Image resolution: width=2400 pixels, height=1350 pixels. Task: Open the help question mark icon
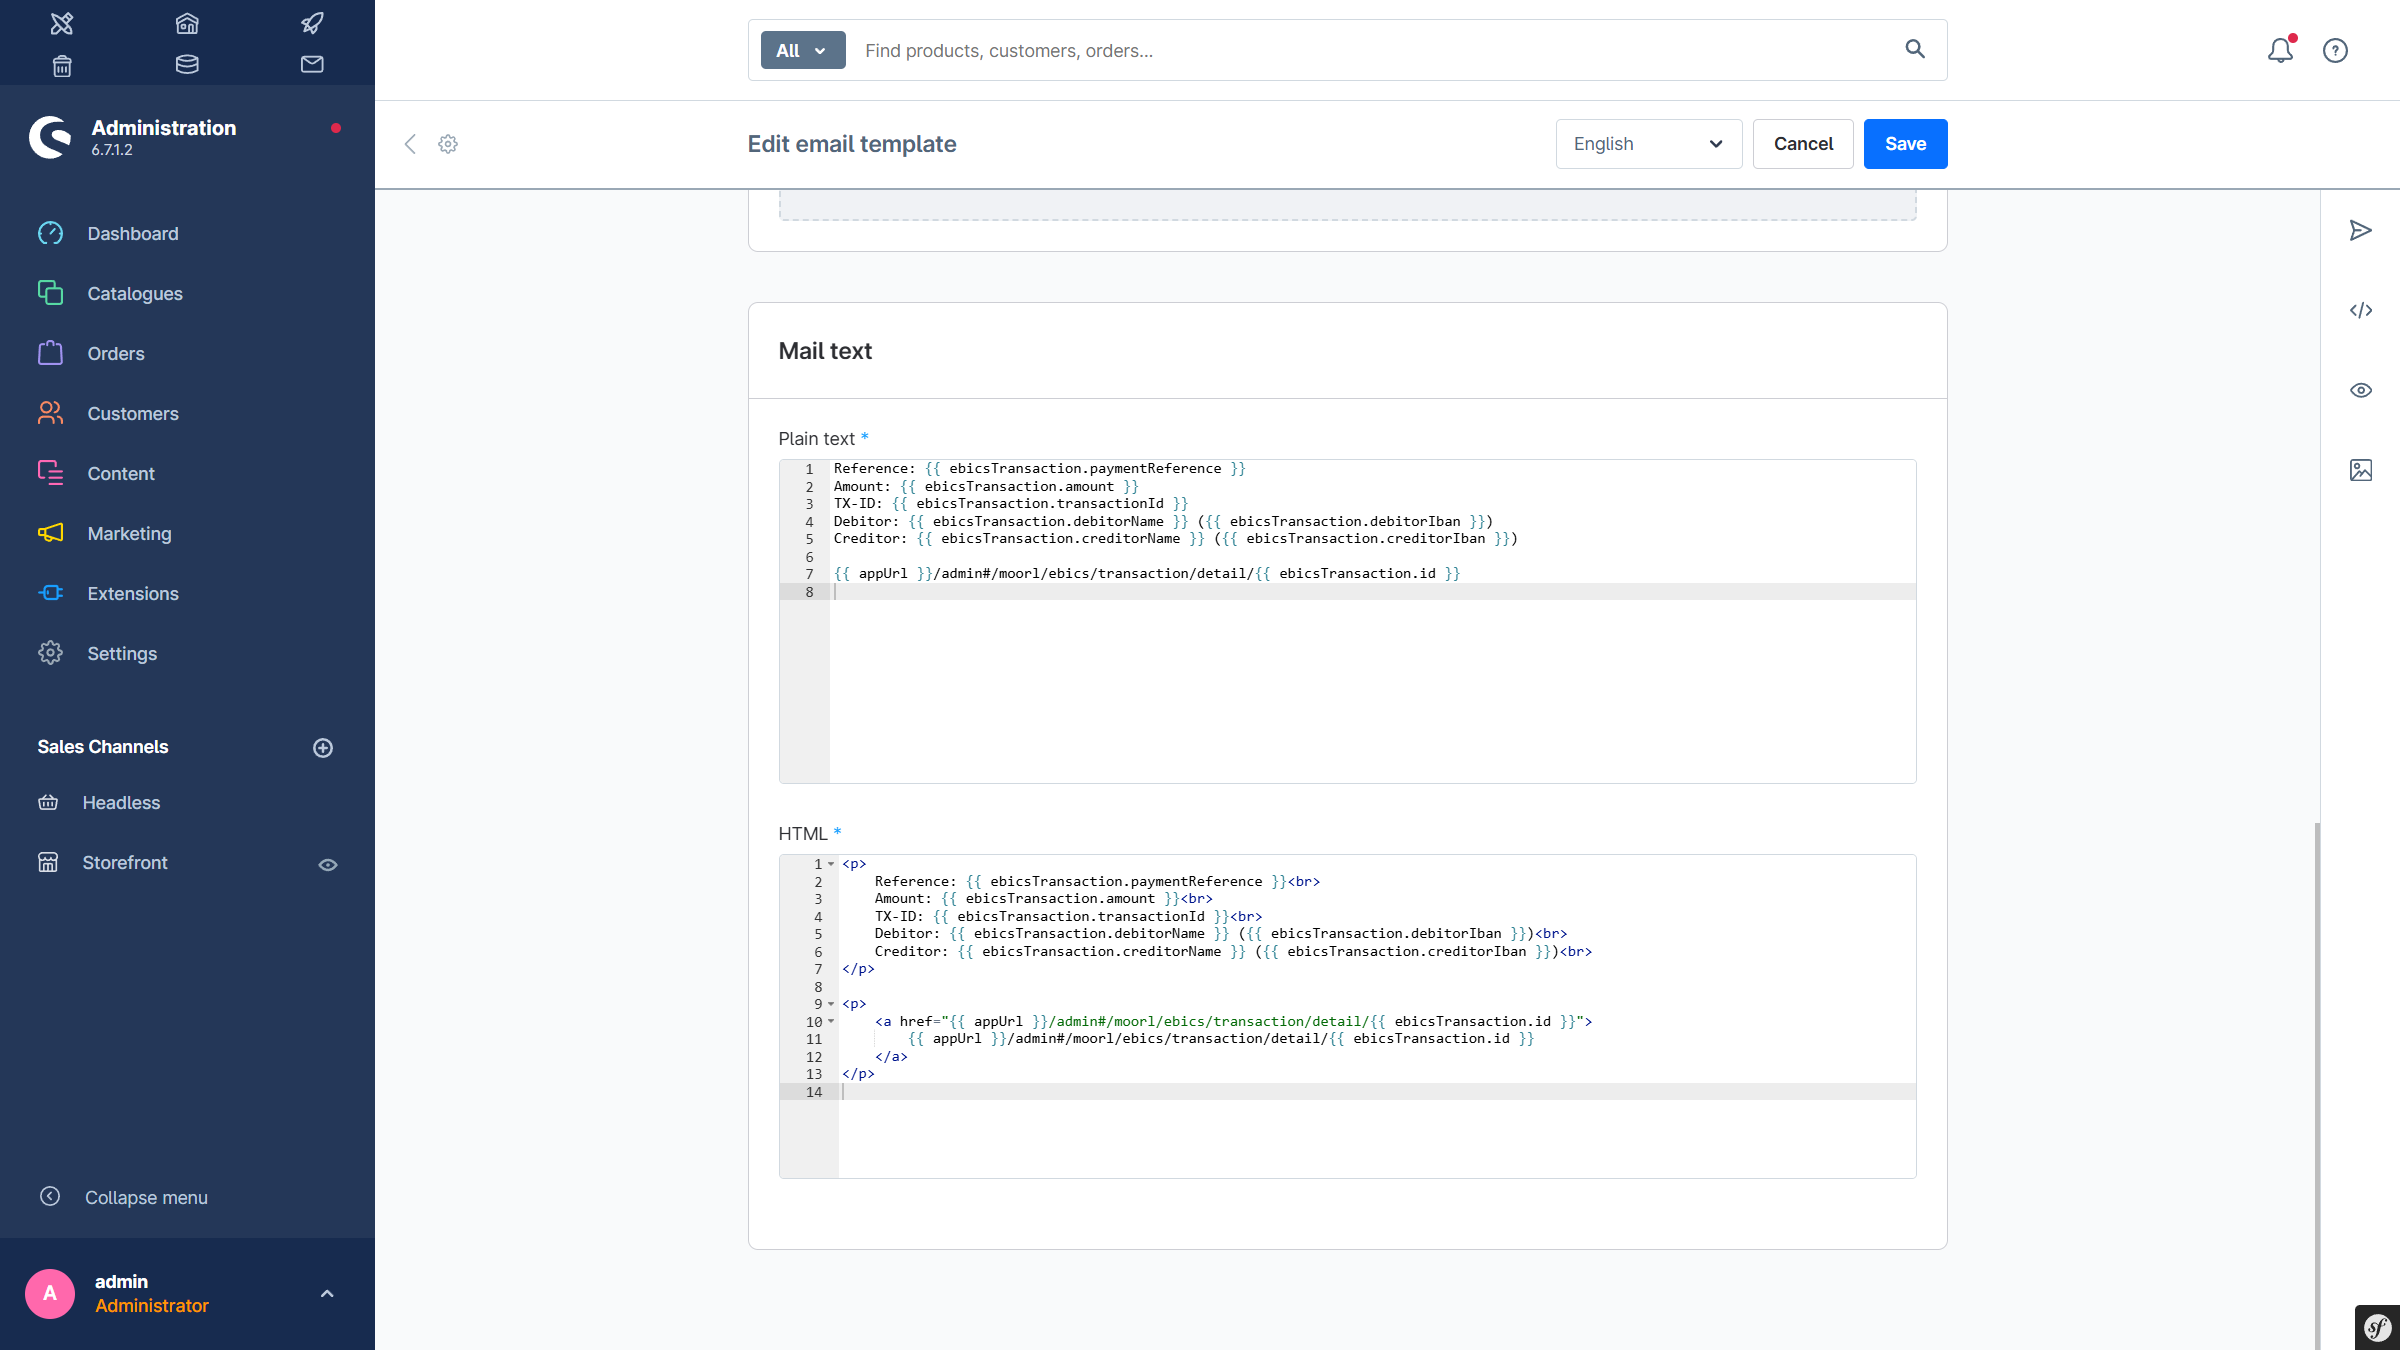click(x=2335, y=50)
